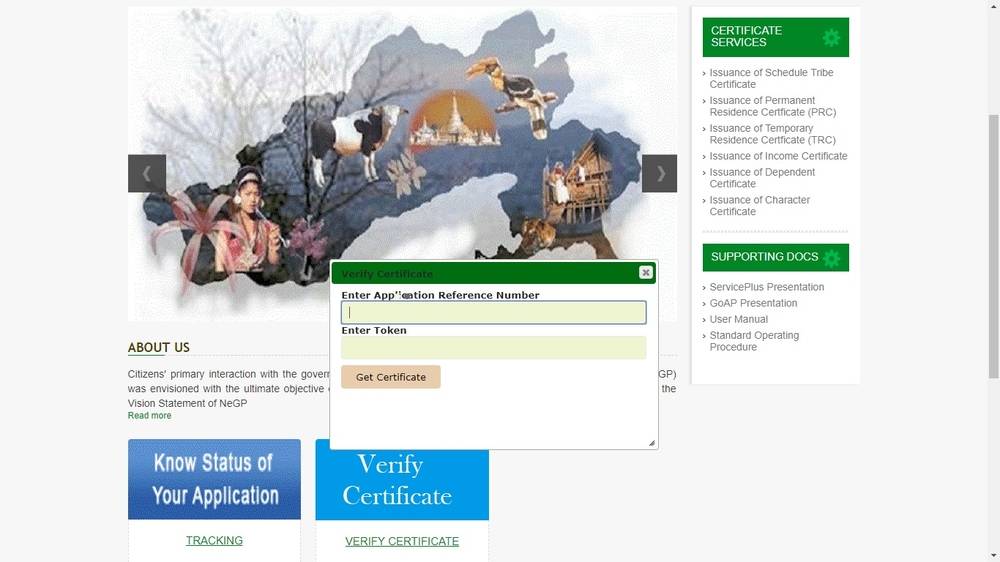Viewport: 1000px width, 562px height.
Task: Open Issuance of Temporary Residence Certificate (TRC)
Action: click(772, 134)
